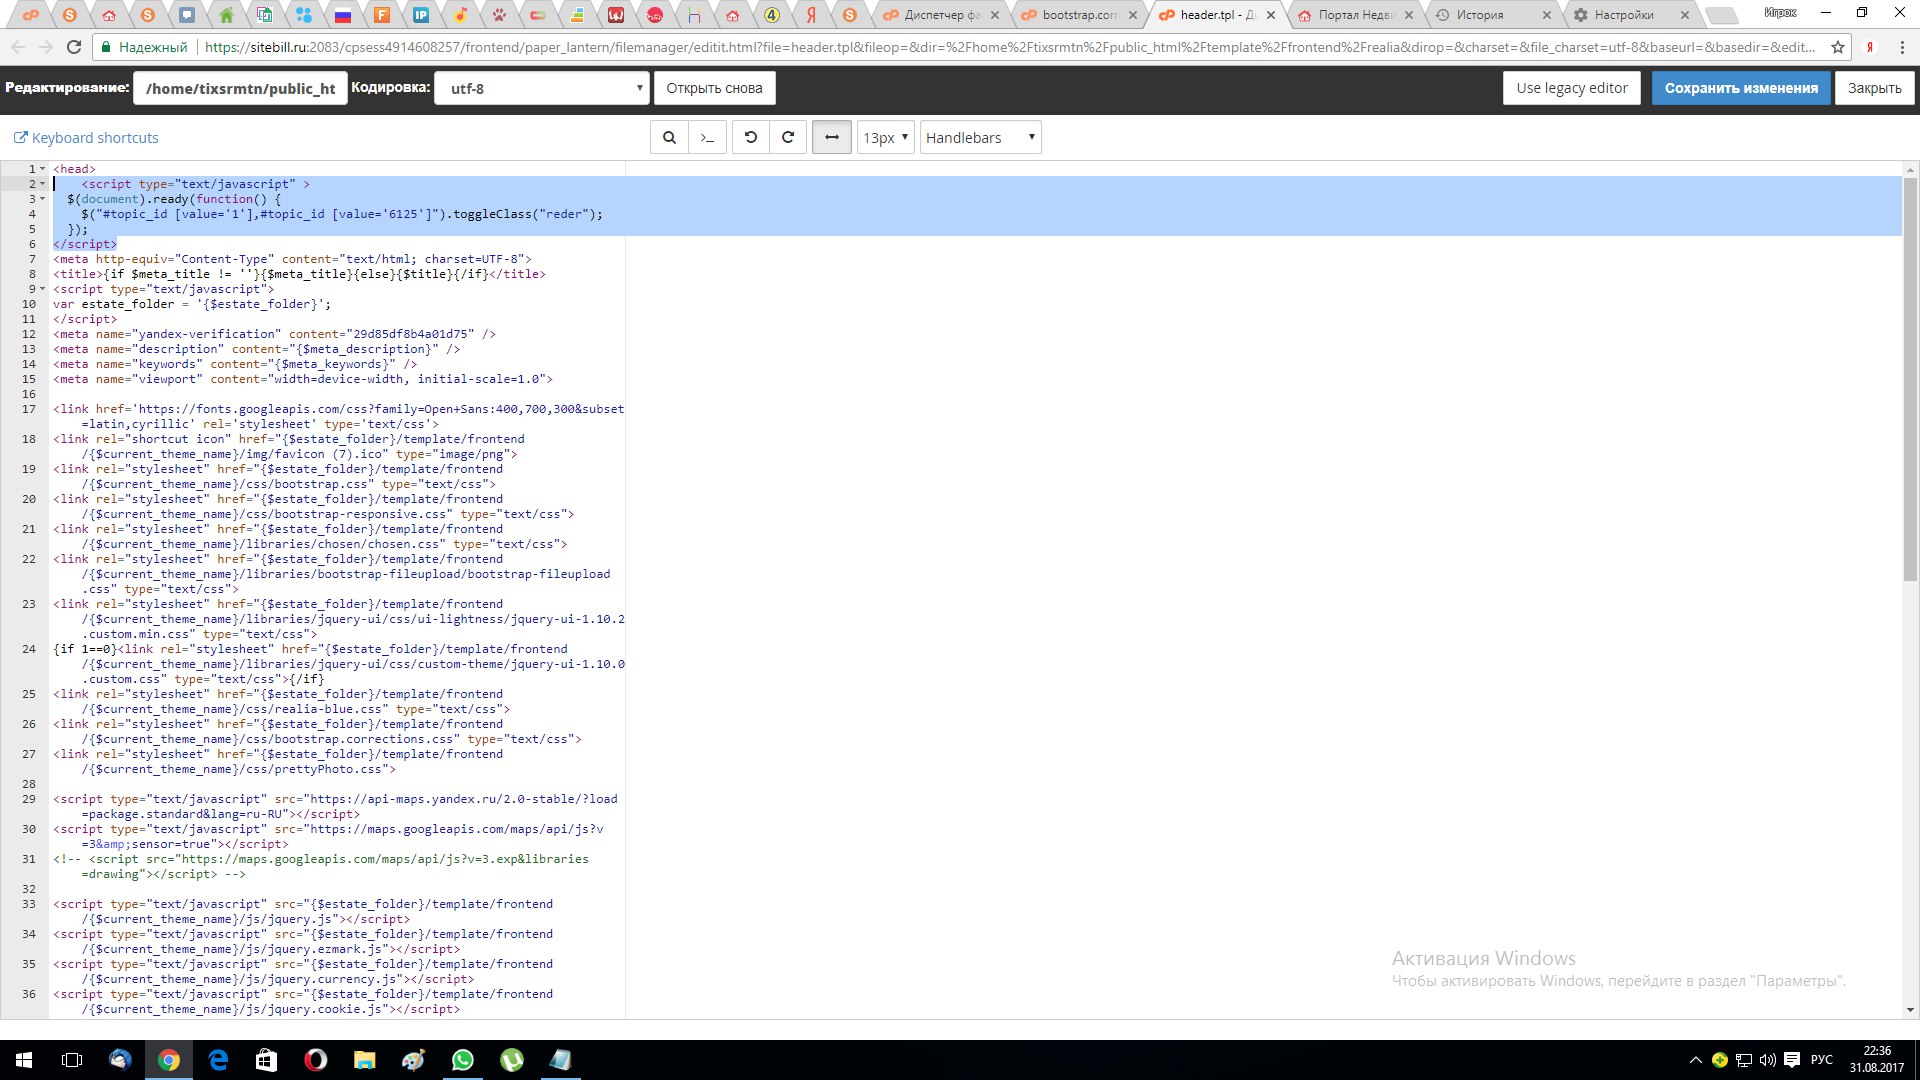This screenshot has height=1080, width=1920.
Task: Open Opera browser from taskbar
Action: 315,1060
